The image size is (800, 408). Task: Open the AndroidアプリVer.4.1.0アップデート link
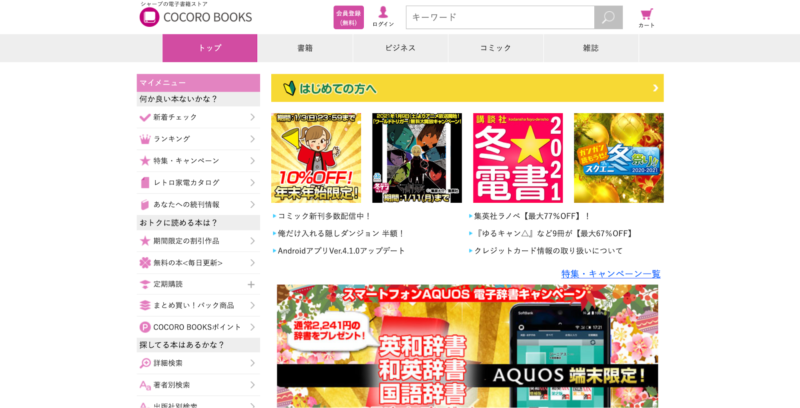[x=341, y=251]
